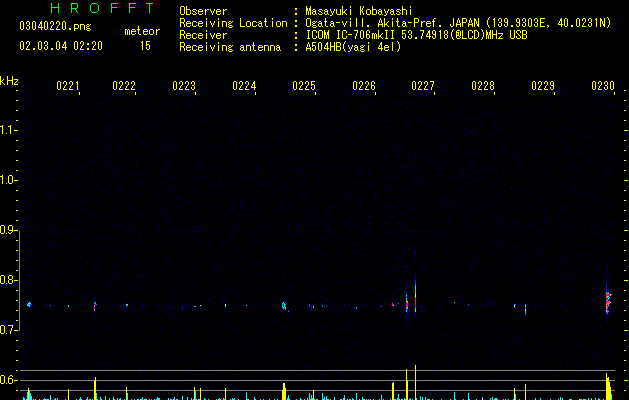Click the 0.7 kHz axis label

(x=7, y=330)
